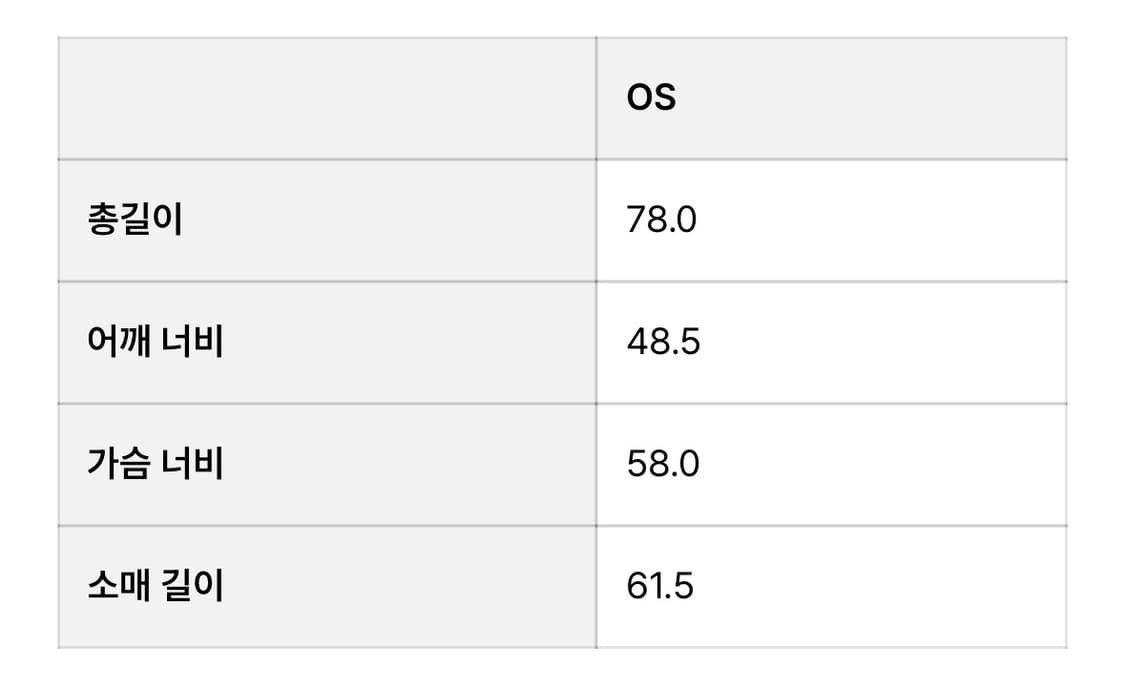Pick the chest width measurement under OS
Image resolution: width=1125 pixels, height=690 pixels.
pyautogui.click(x=663, y=464)
